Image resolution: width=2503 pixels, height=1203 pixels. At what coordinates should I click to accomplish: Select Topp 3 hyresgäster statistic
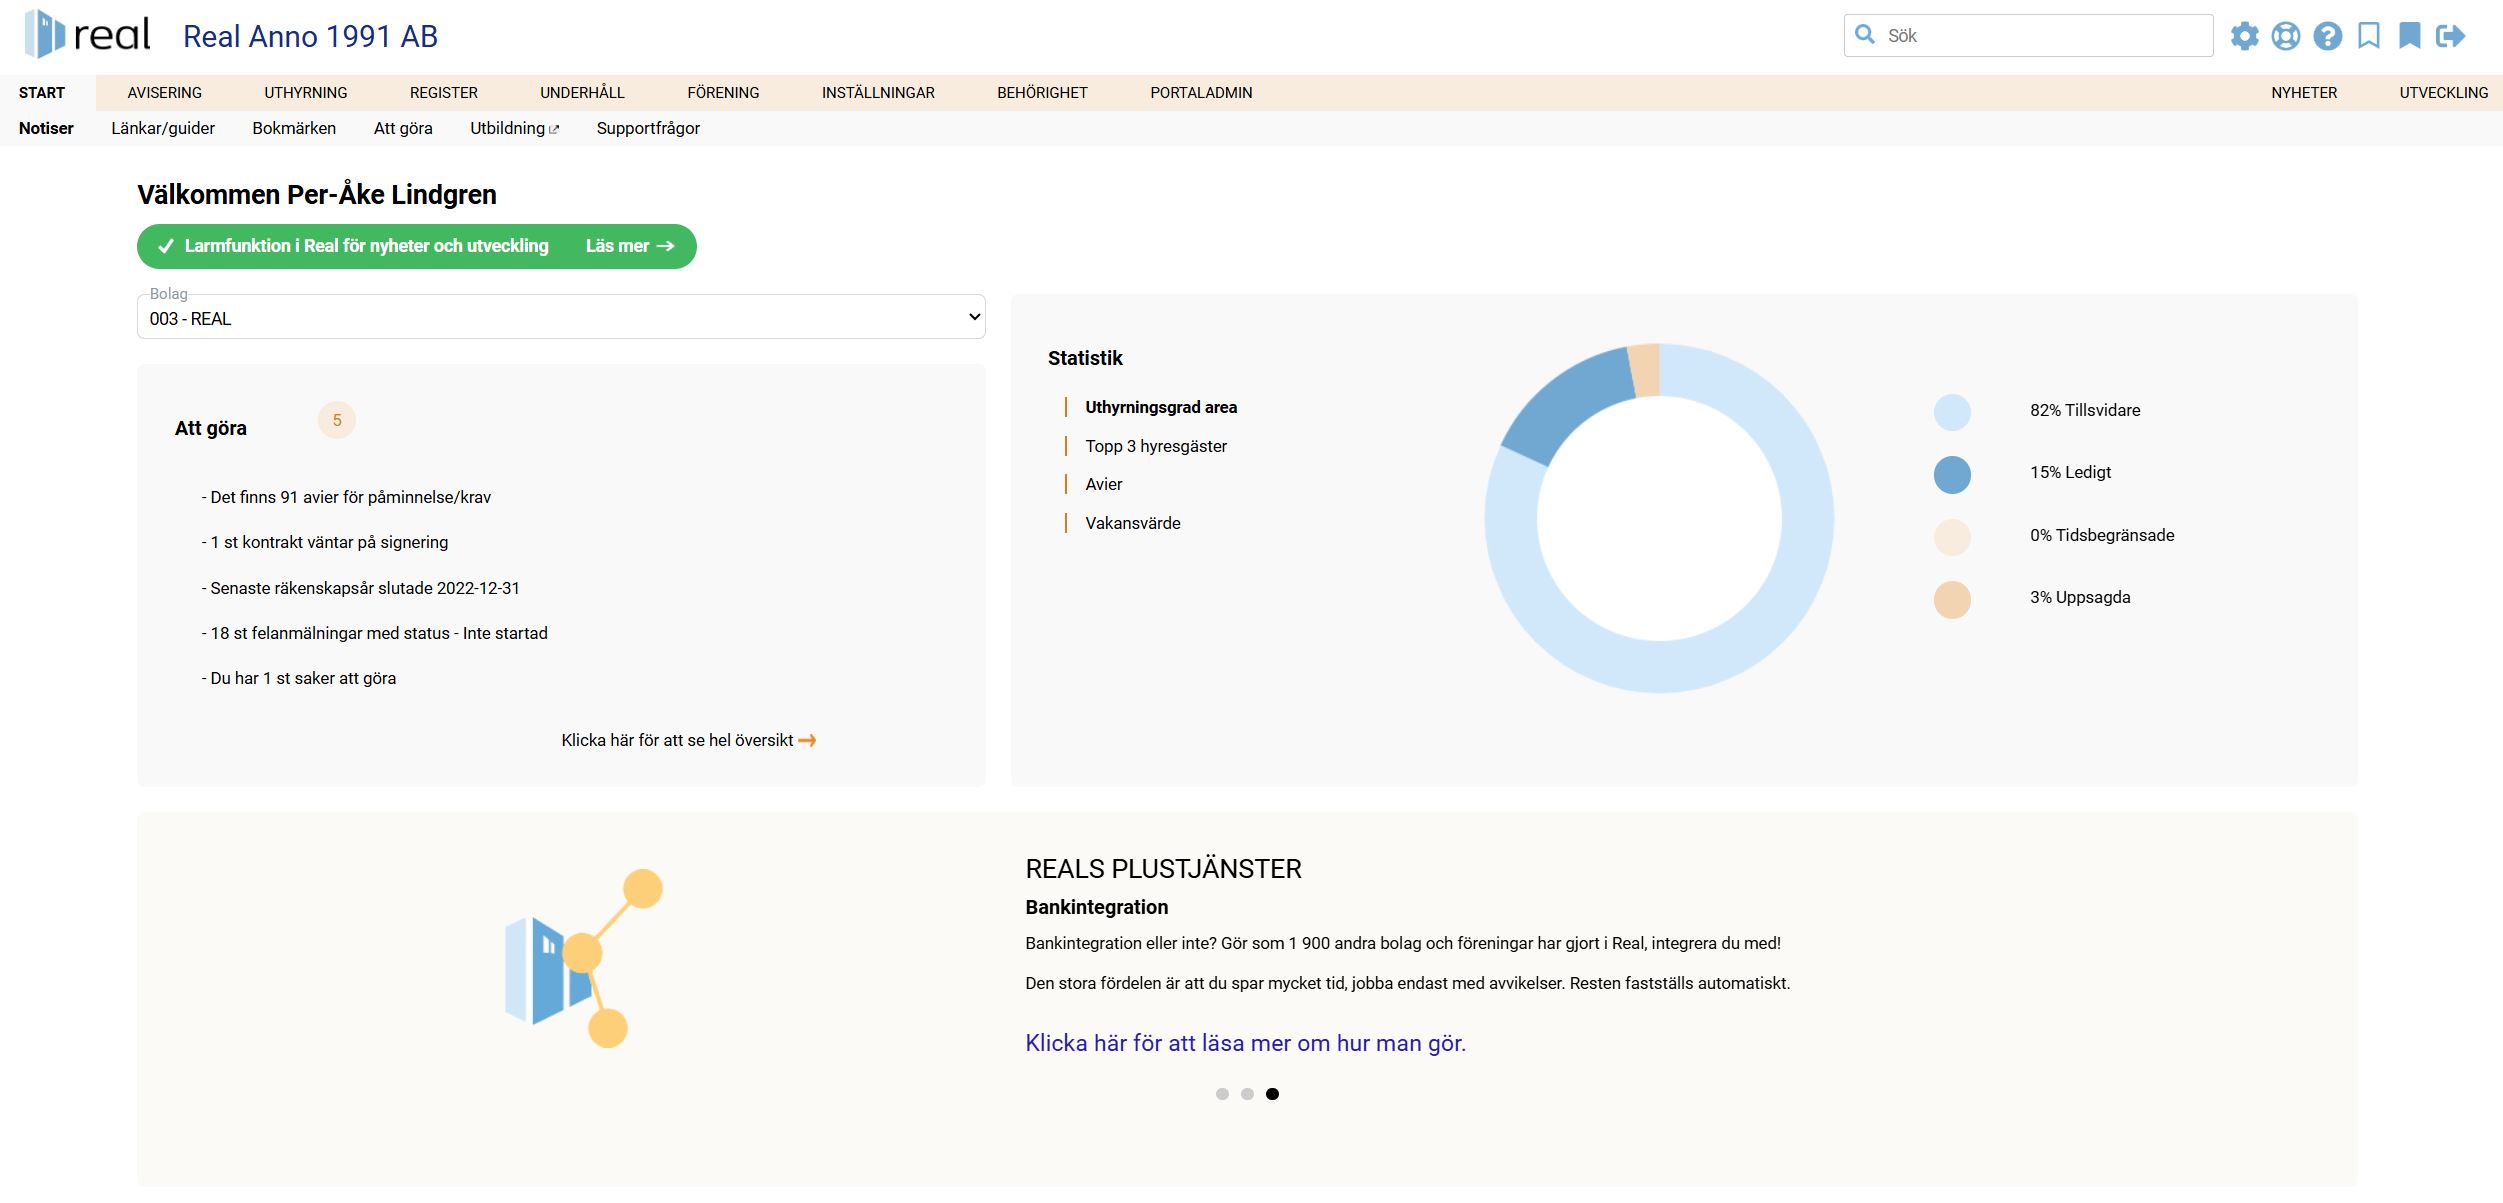click(x=1155, y=446)
